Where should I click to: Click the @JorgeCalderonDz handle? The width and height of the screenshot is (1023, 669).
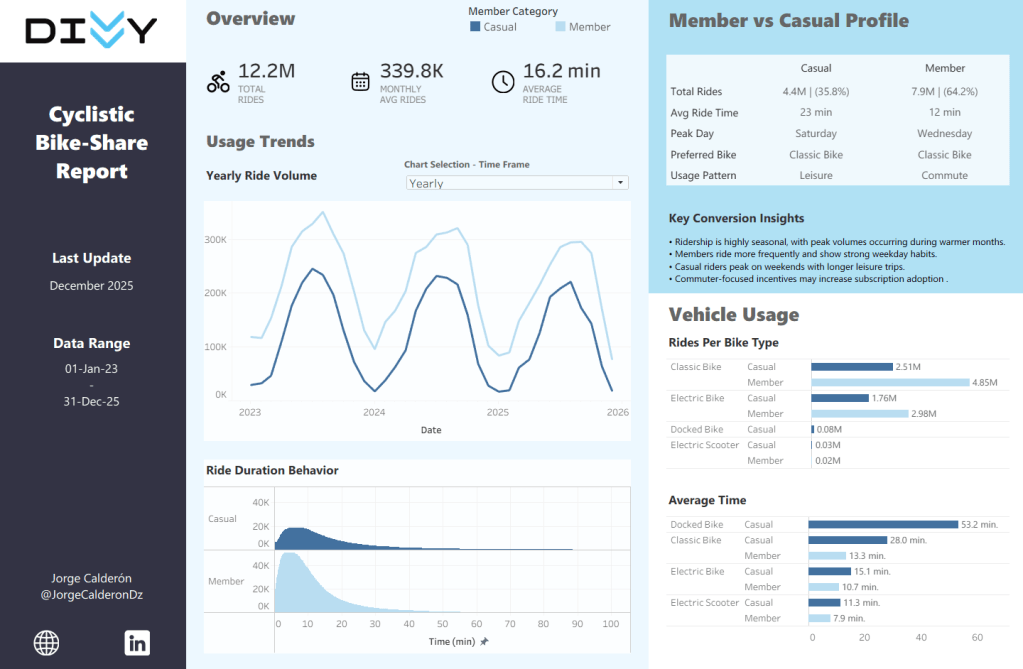92,595
